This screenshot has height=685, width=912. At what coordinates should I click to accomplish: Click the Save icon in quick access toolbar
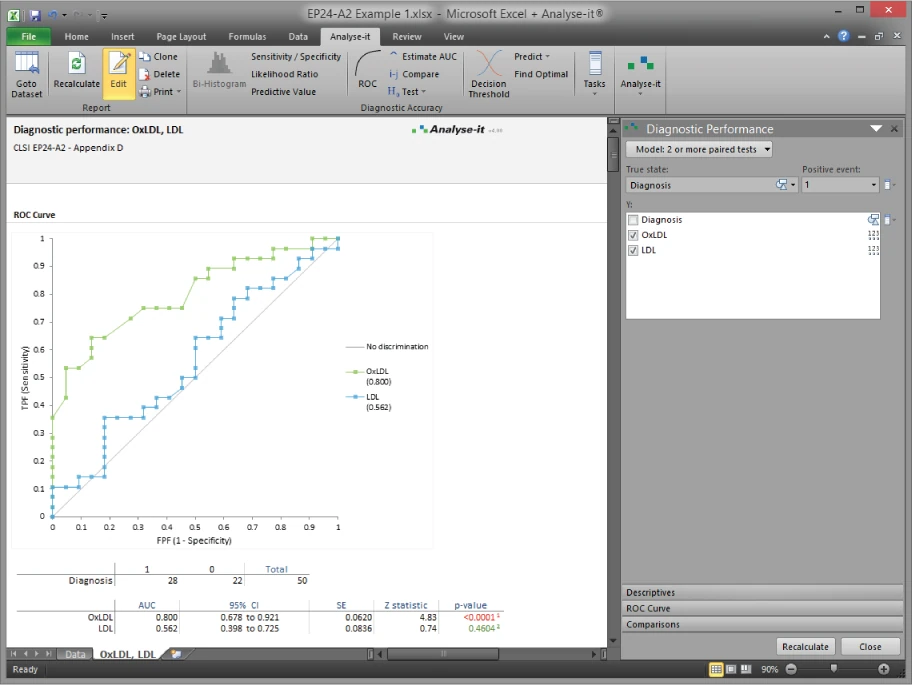click(x=35, y=15)
